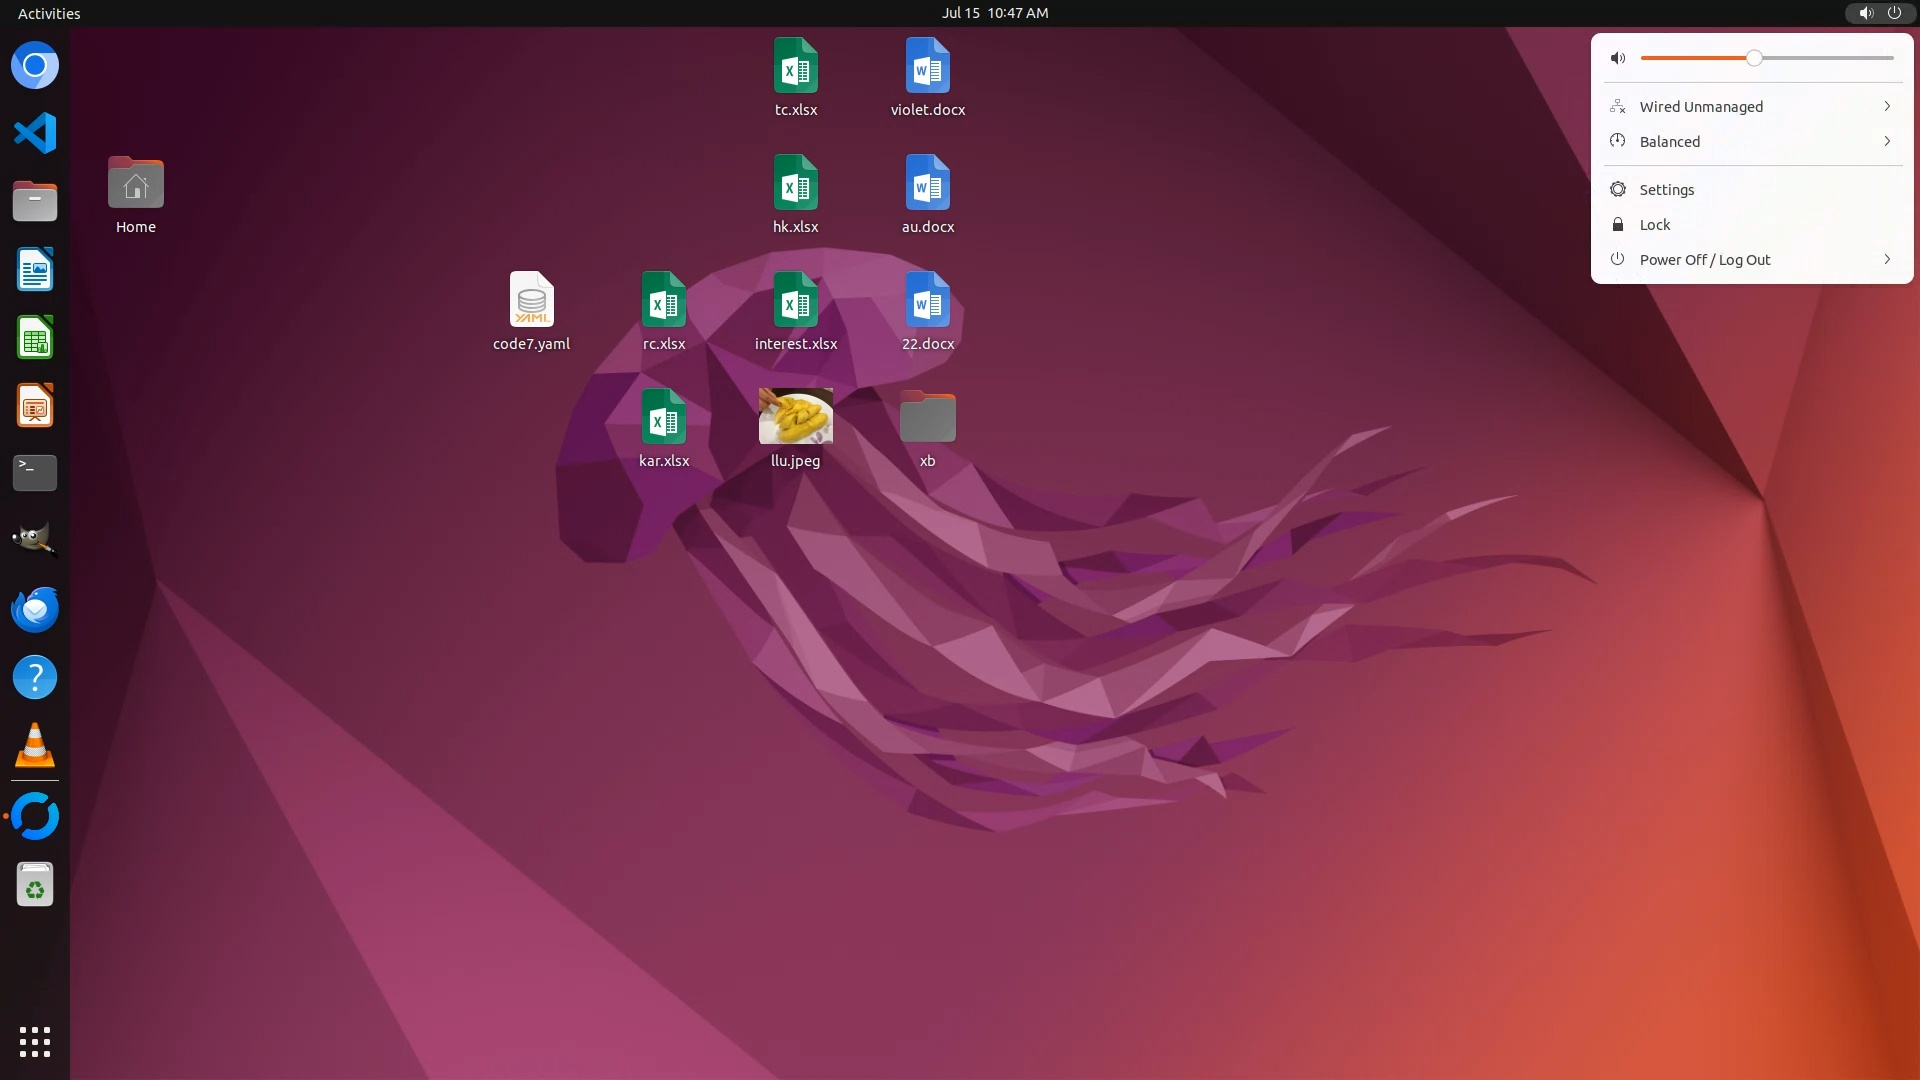Screen dimensions: 1920x1080
Task: Select the code7.yaml desktop file
Action: (x=531, y=300)
